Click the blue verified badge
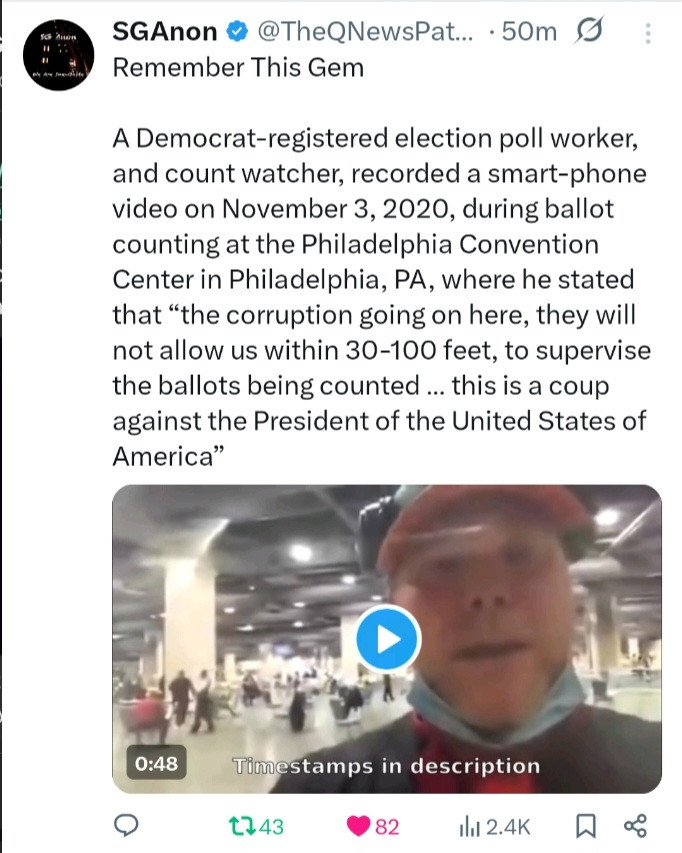The width and height of the screenshot is (682, 853). [x=236, y=32]
